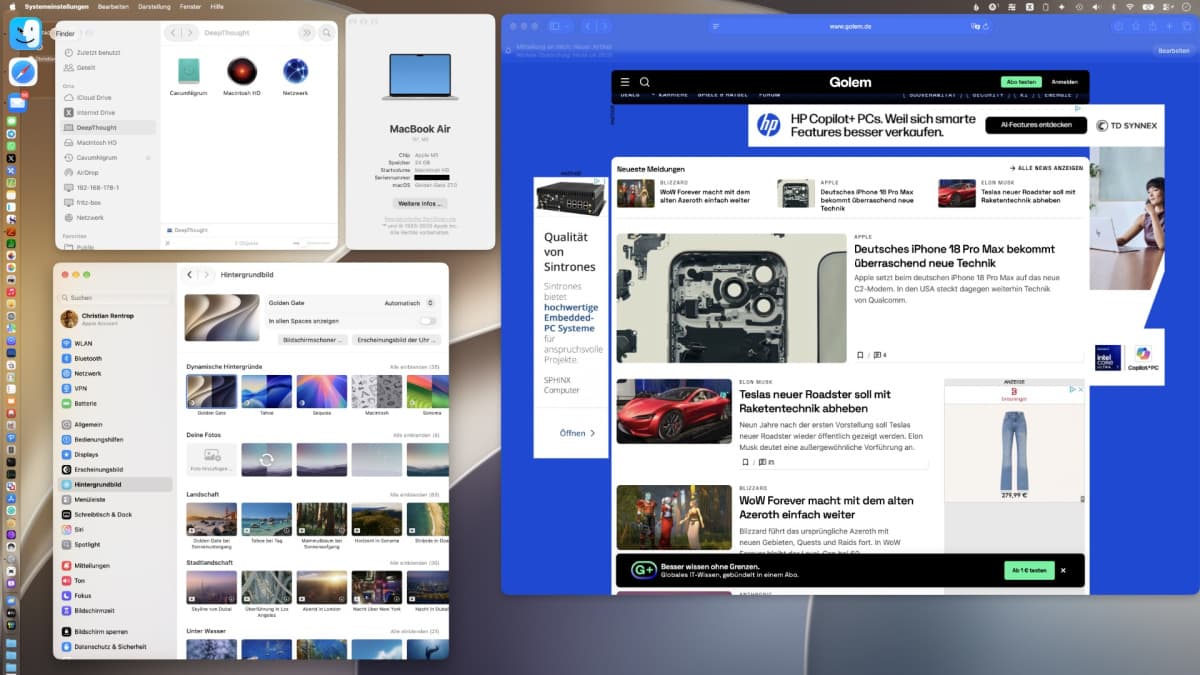
Task: Expand 'Alle einblenden (83)' for Landschaft
Action: click(413, 494)
